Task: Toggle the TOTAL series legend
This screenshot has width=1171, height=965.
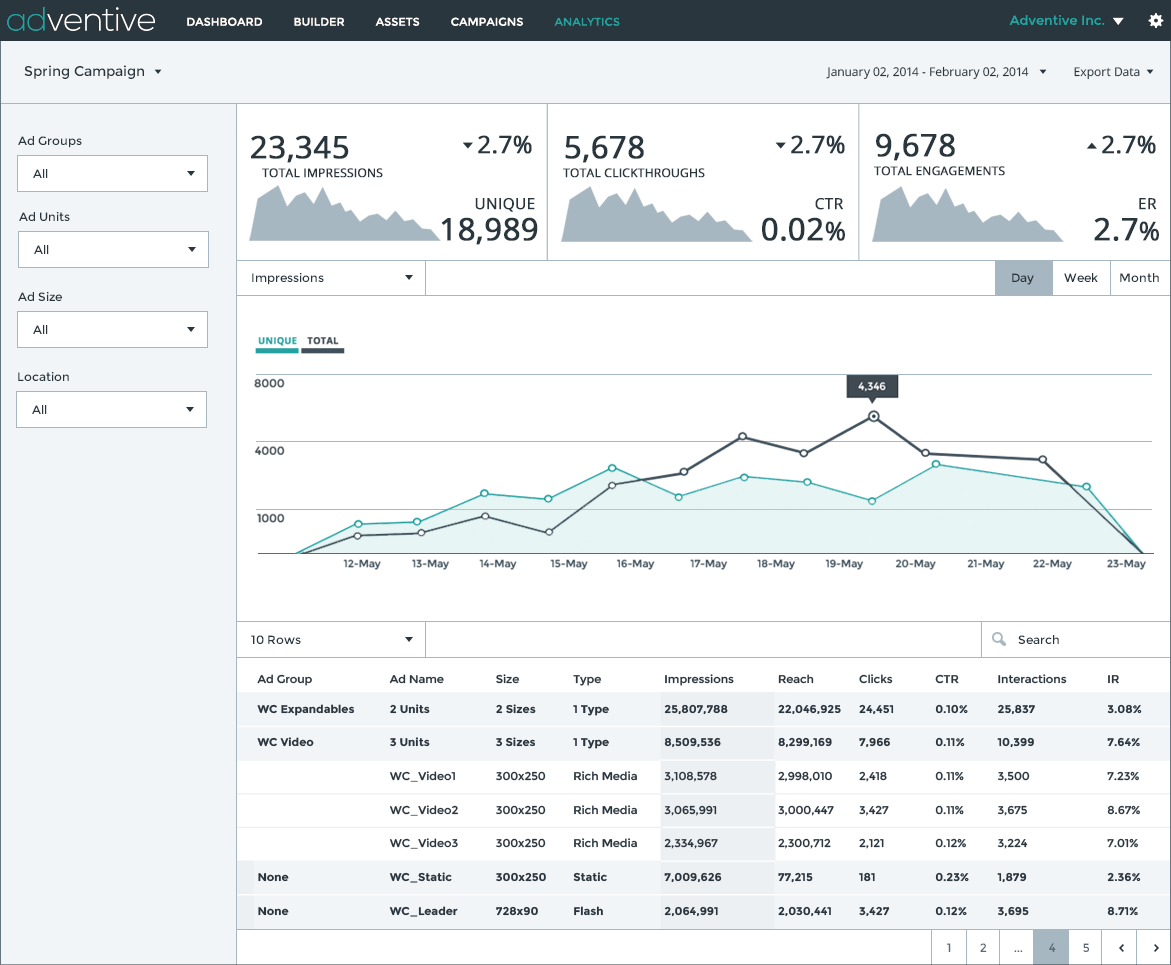Action: (323, 343)
